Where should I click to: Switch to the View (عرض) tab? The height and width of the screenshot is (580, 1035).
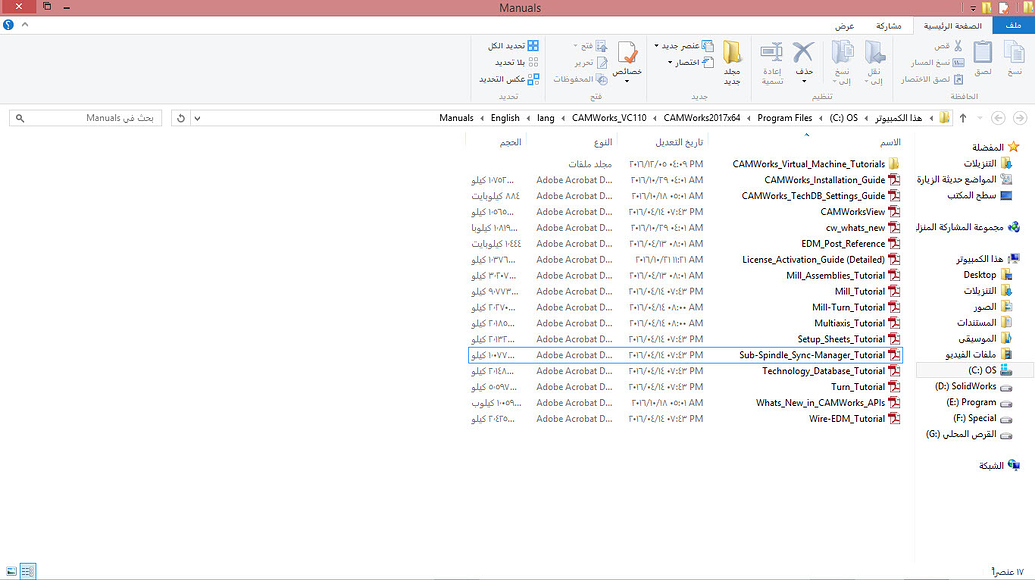point(844,26)
